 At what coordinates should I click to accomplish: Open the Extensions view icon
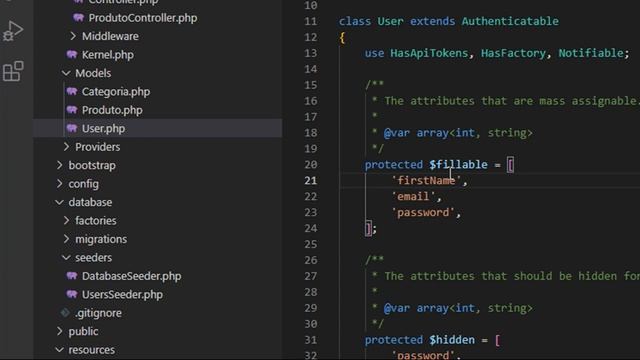[13, 71]
